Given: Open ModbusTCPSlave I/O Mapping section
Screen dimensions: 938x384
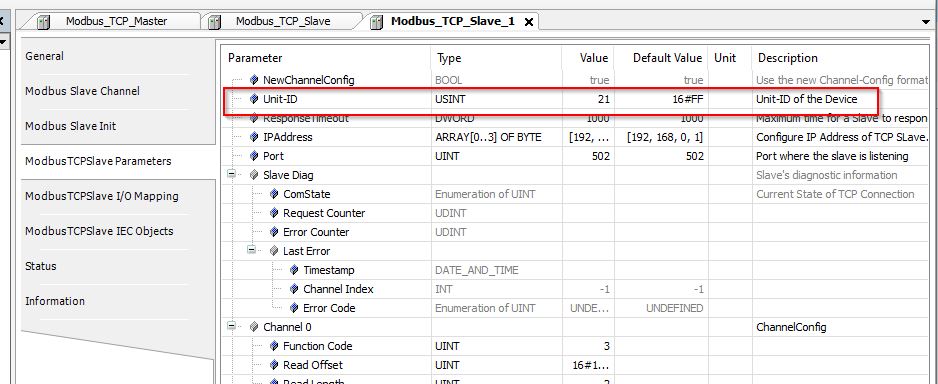Looking at the screenshot, I should click(101, 196).
